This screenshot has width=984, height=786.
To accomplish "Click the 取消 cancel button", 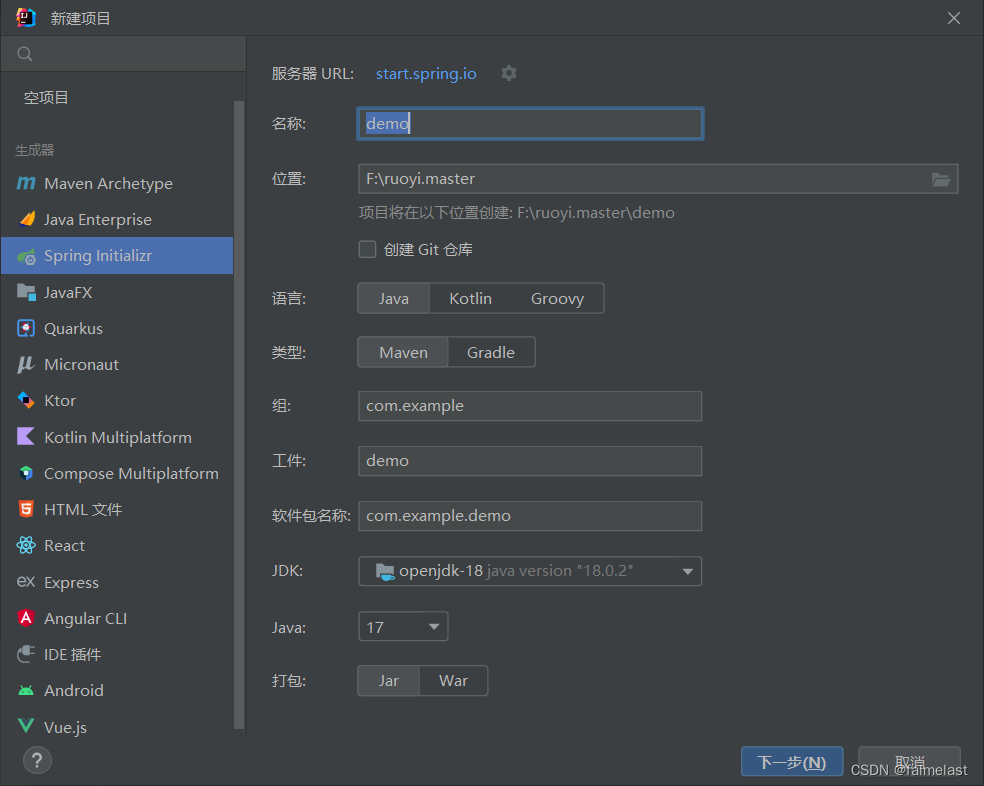I will [x=909, y=762].
